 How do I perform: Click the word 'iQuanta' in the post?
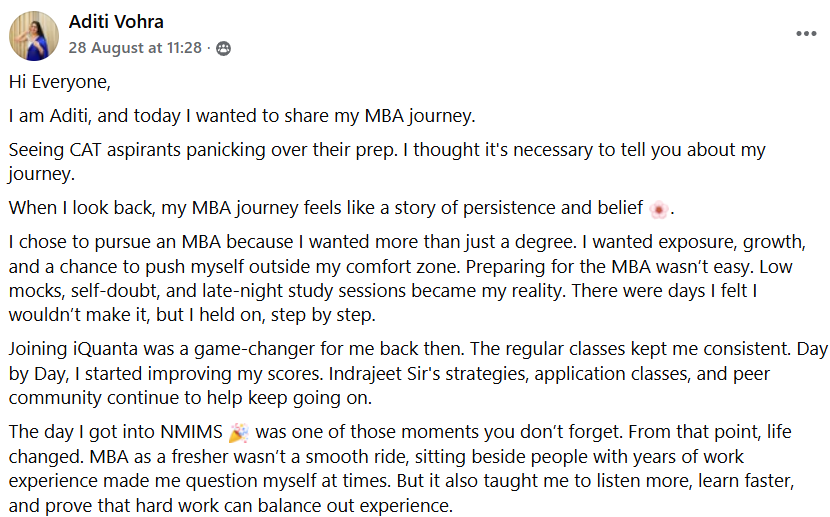click(93, 349)
